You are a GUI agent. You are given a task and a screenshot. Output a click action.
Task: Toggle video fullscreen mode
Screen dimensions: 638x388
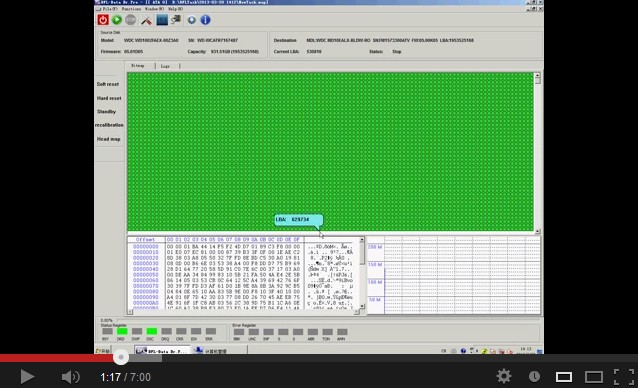click(x=624, y=377)
